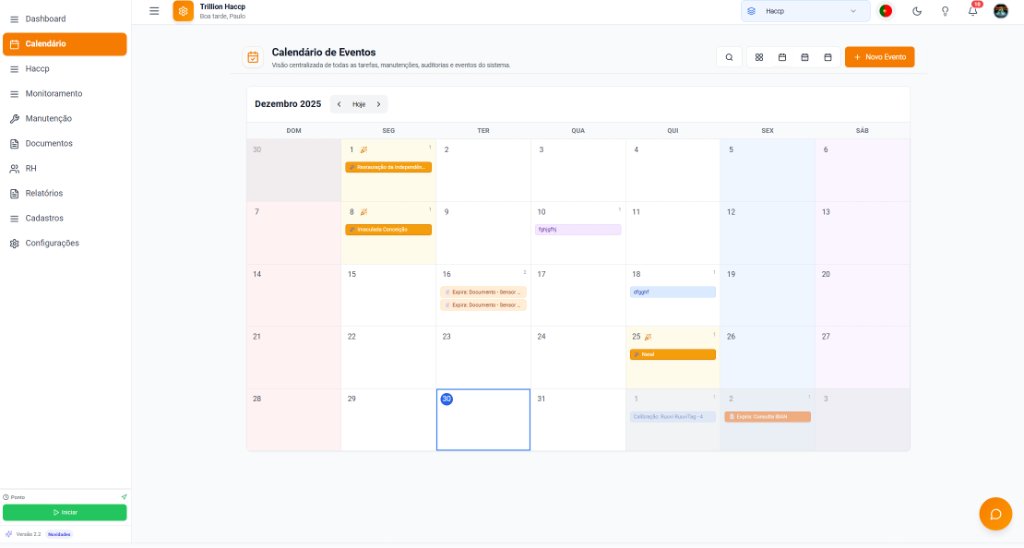The height and width of the screenshot is (548, 1024).
Task: Select Calendário in the sidebar
Action: pyautogui.click(x=64, y=44)
